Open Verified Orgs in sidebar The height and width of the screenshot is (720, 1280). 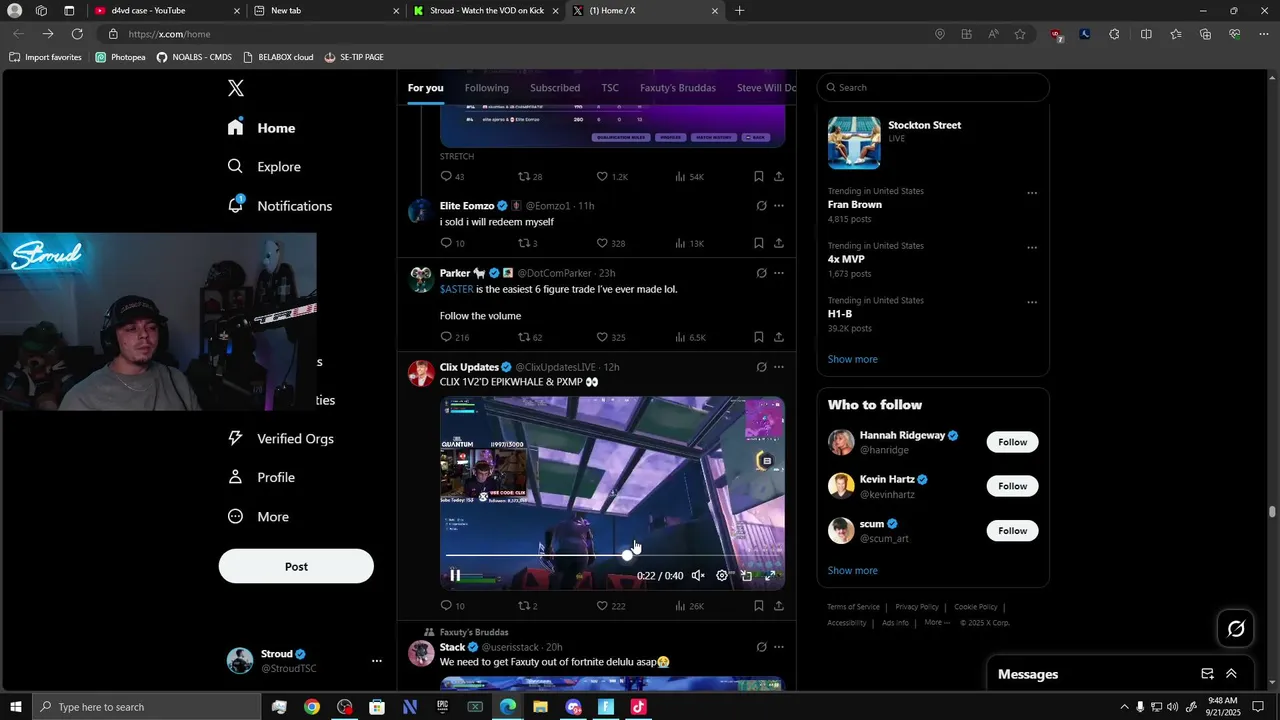[281, 439]
